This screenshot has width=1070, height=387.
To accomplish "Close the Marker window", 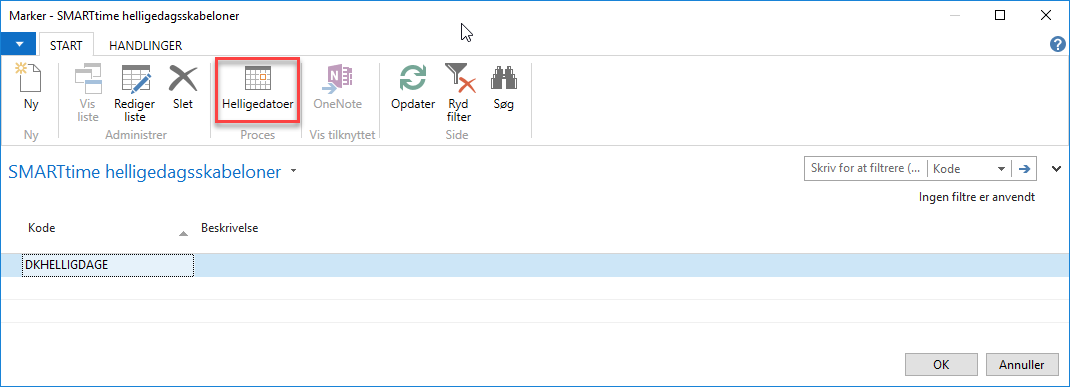I will point(1045,14).
